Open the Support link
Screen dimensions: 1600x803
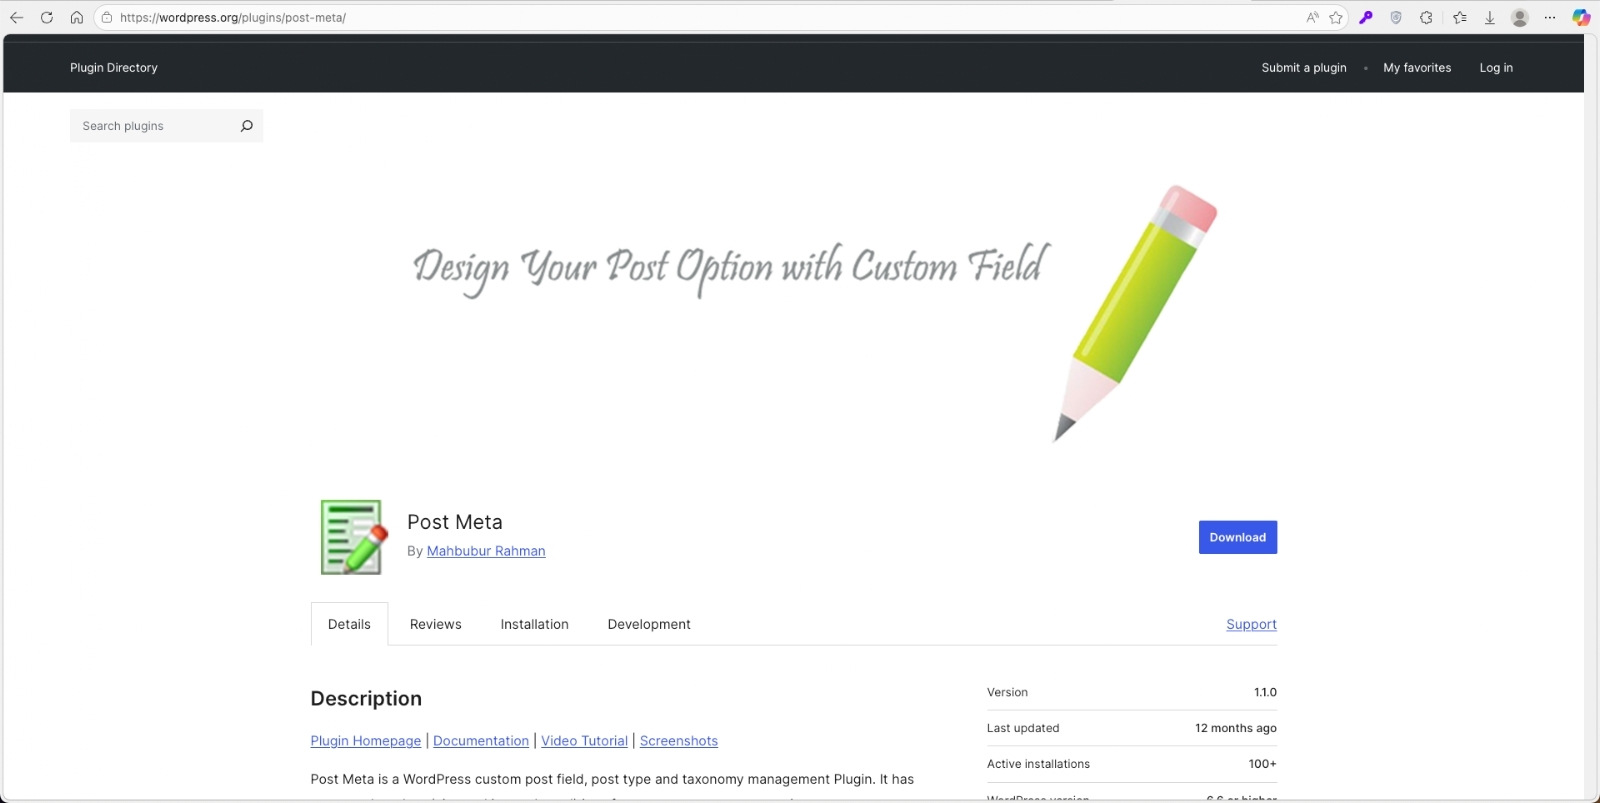click(x=1252, y=624)
